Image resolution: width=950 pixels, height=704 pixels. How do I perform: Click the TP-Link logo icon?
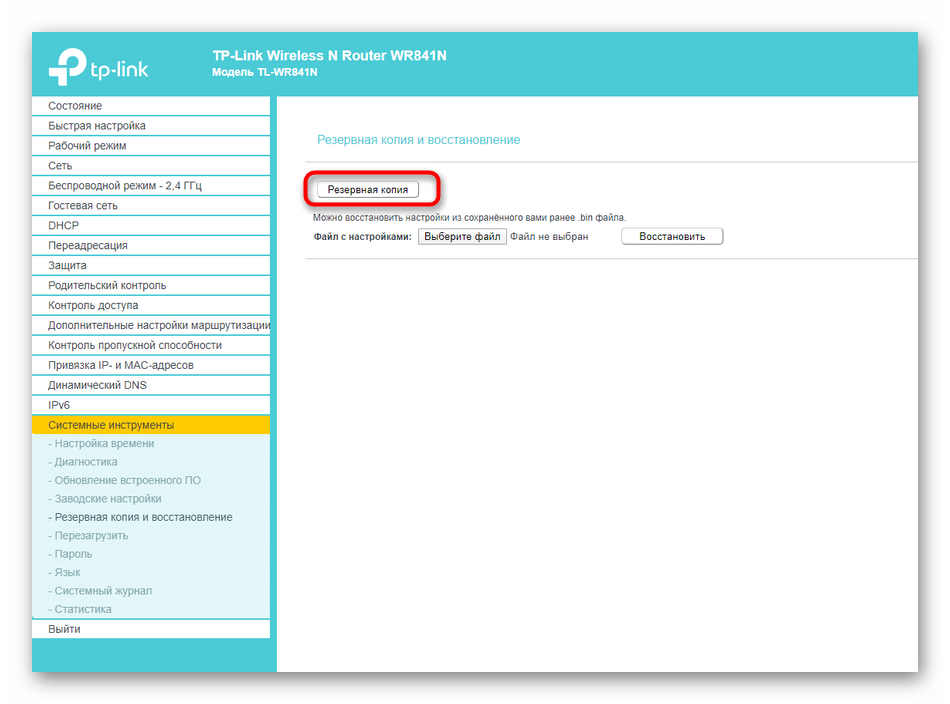[x=66, y=65]
